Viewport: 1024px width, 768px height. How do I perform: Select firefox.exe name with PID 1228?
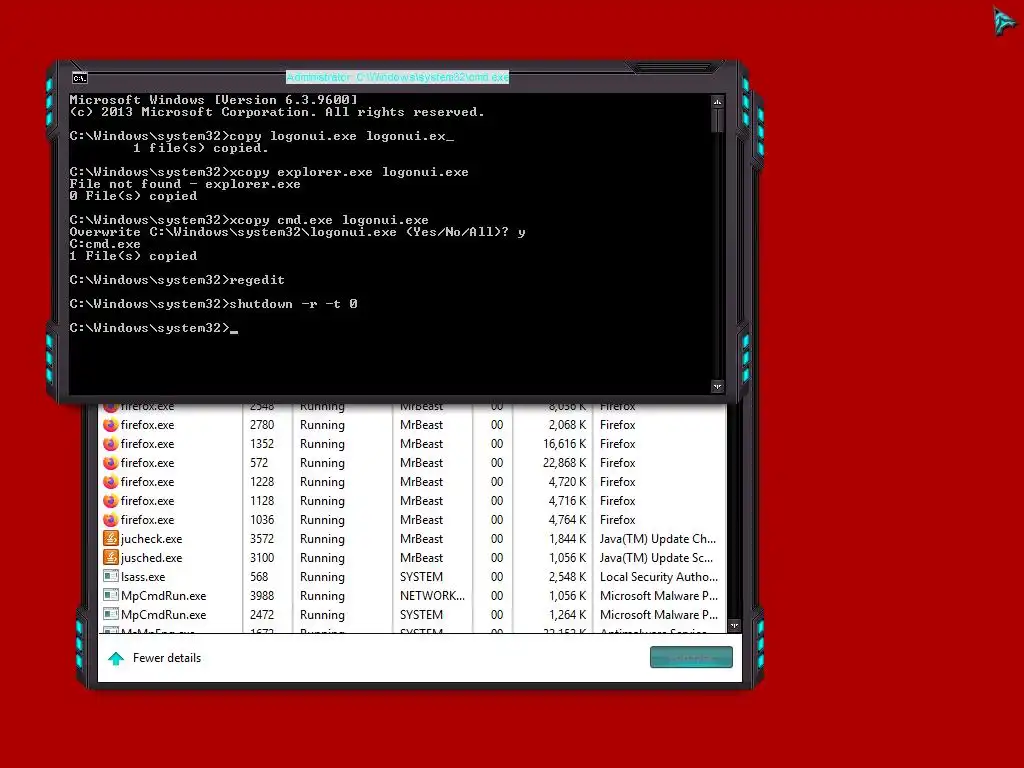click(148, 482)
